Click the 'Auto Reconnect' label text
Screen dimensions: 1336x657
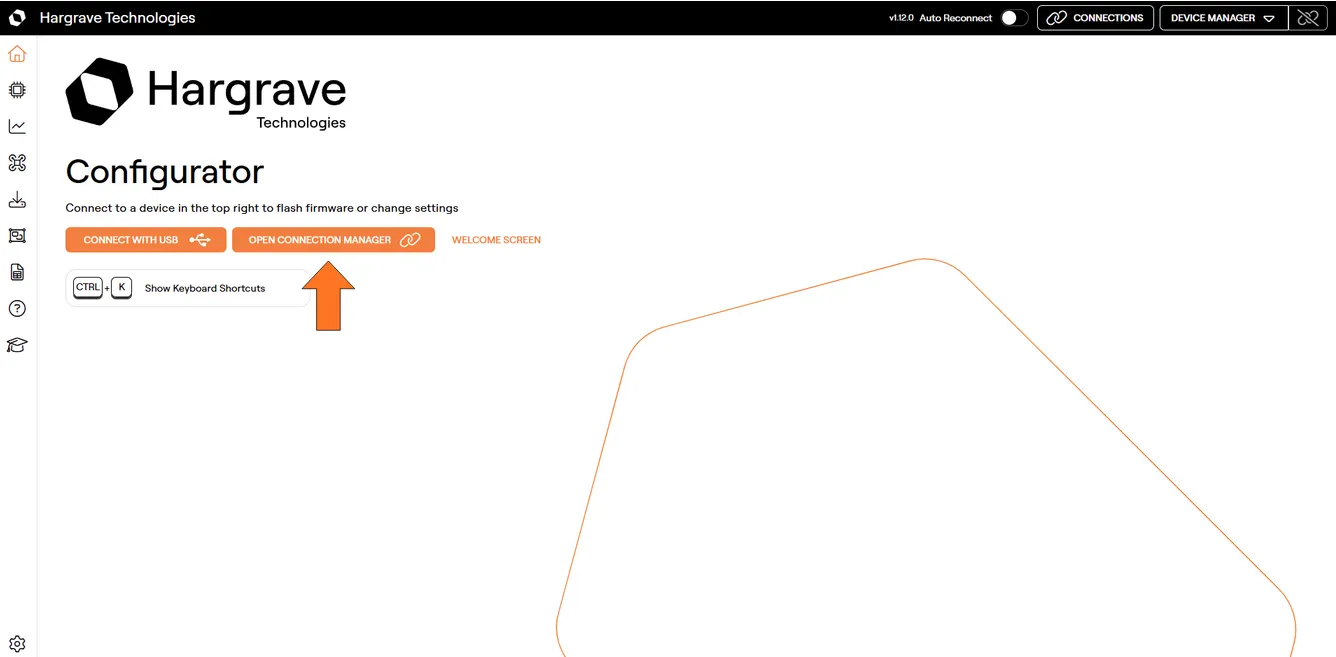pyautogui.click(x=956, y=18)
